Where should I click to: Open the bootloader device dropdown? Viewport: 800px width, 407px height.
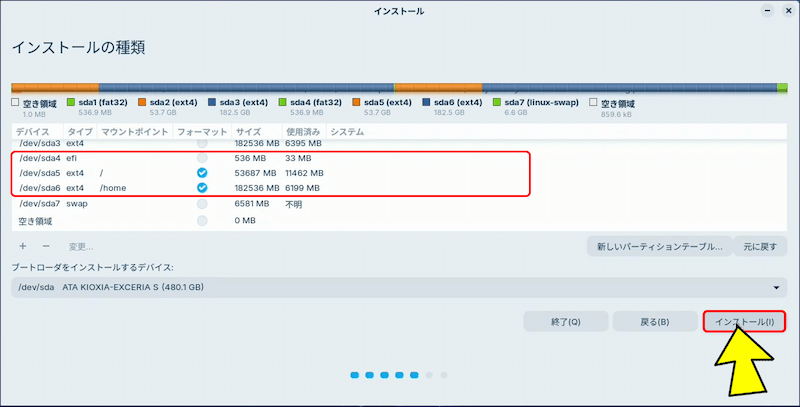(x=400, y=288)
